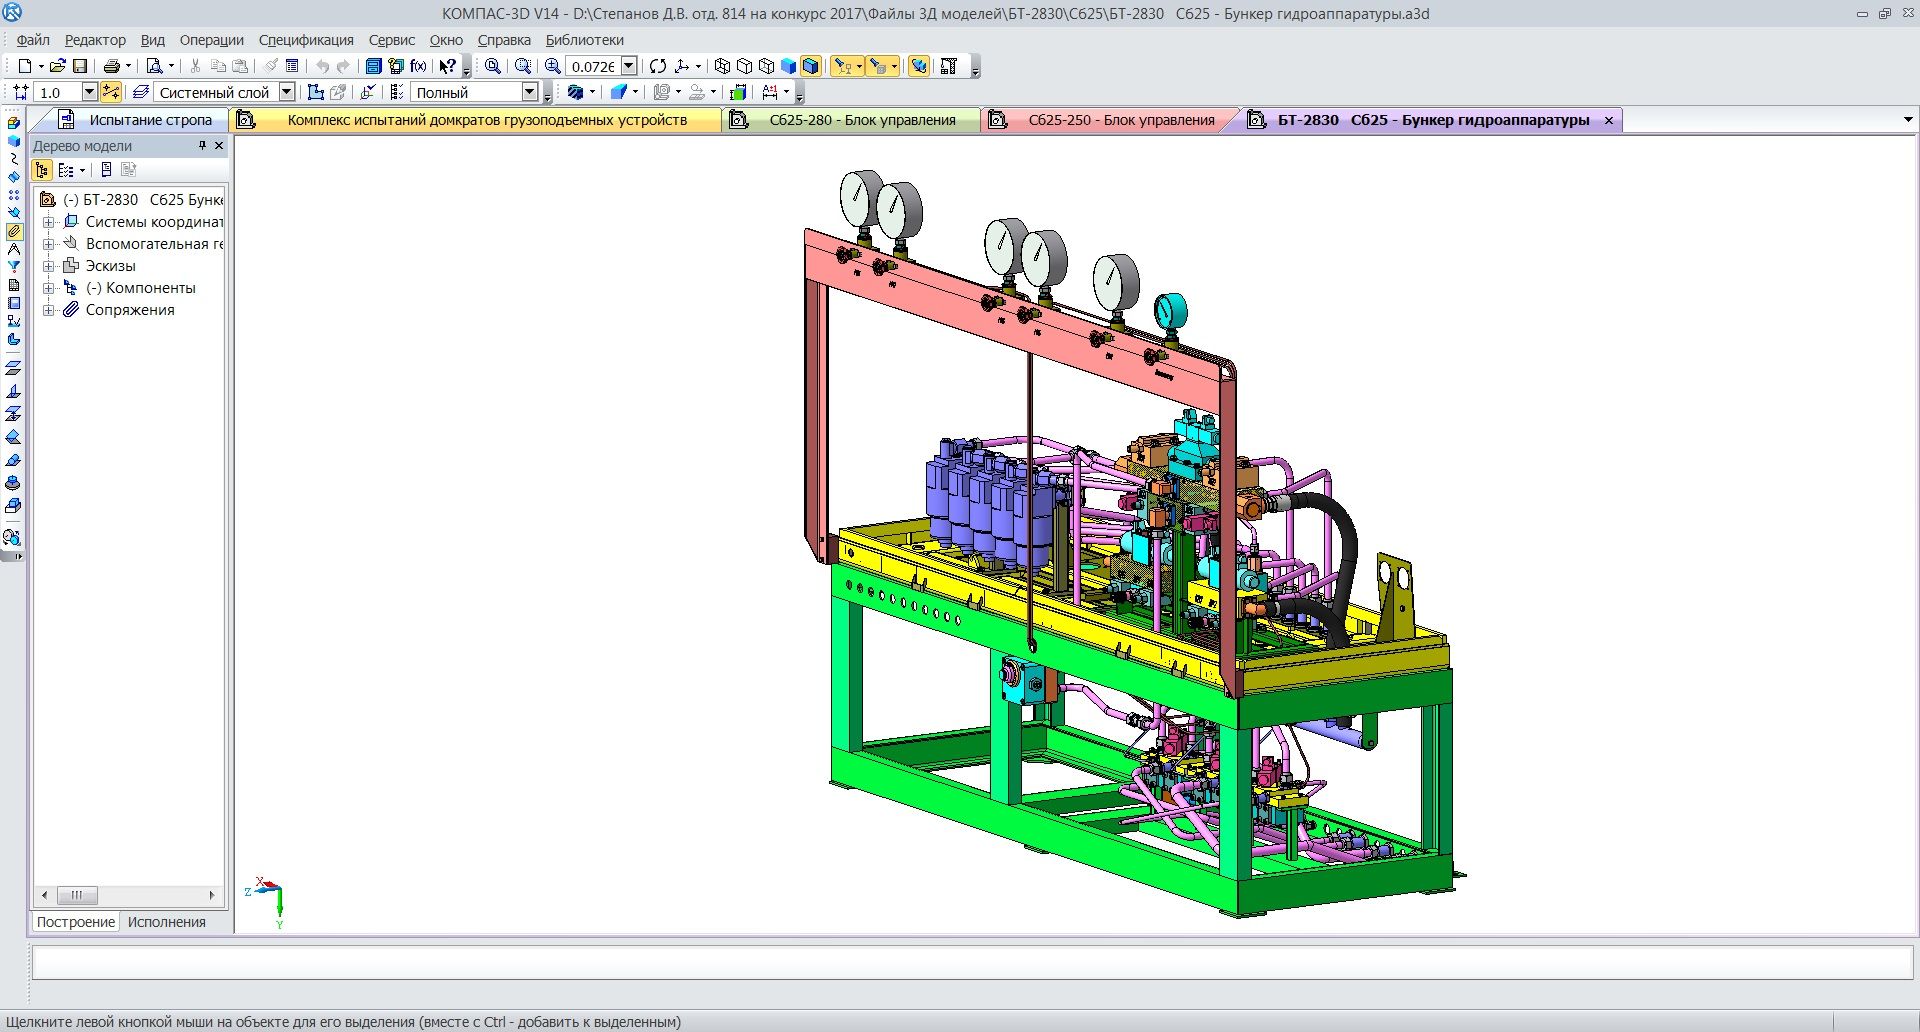Click the zoom scale value field

pyautogui.click(x=592, y=66)
